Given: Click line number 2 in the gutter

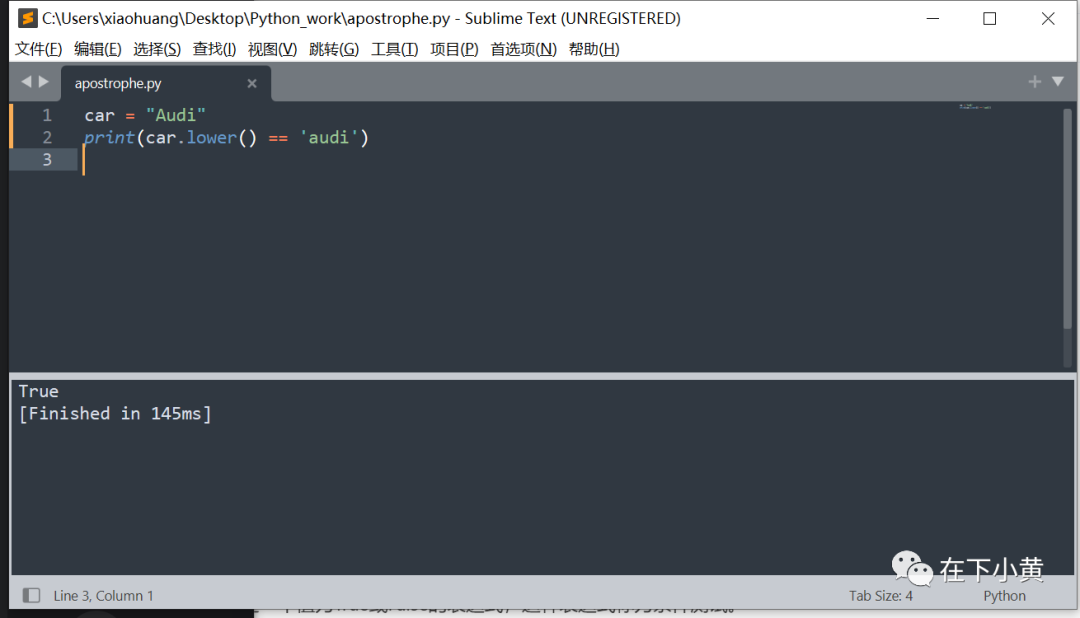Looking at the screenshot, I should point(47,137).
